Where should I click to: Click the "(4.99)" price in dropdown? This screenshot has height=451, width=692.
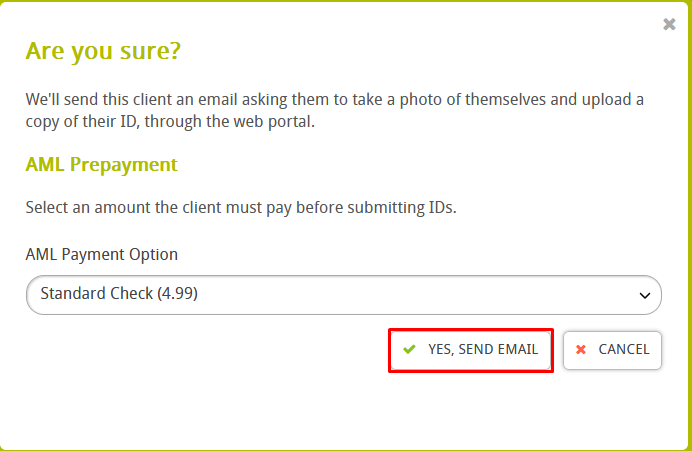pyautogui.click(x=184, y=295)
